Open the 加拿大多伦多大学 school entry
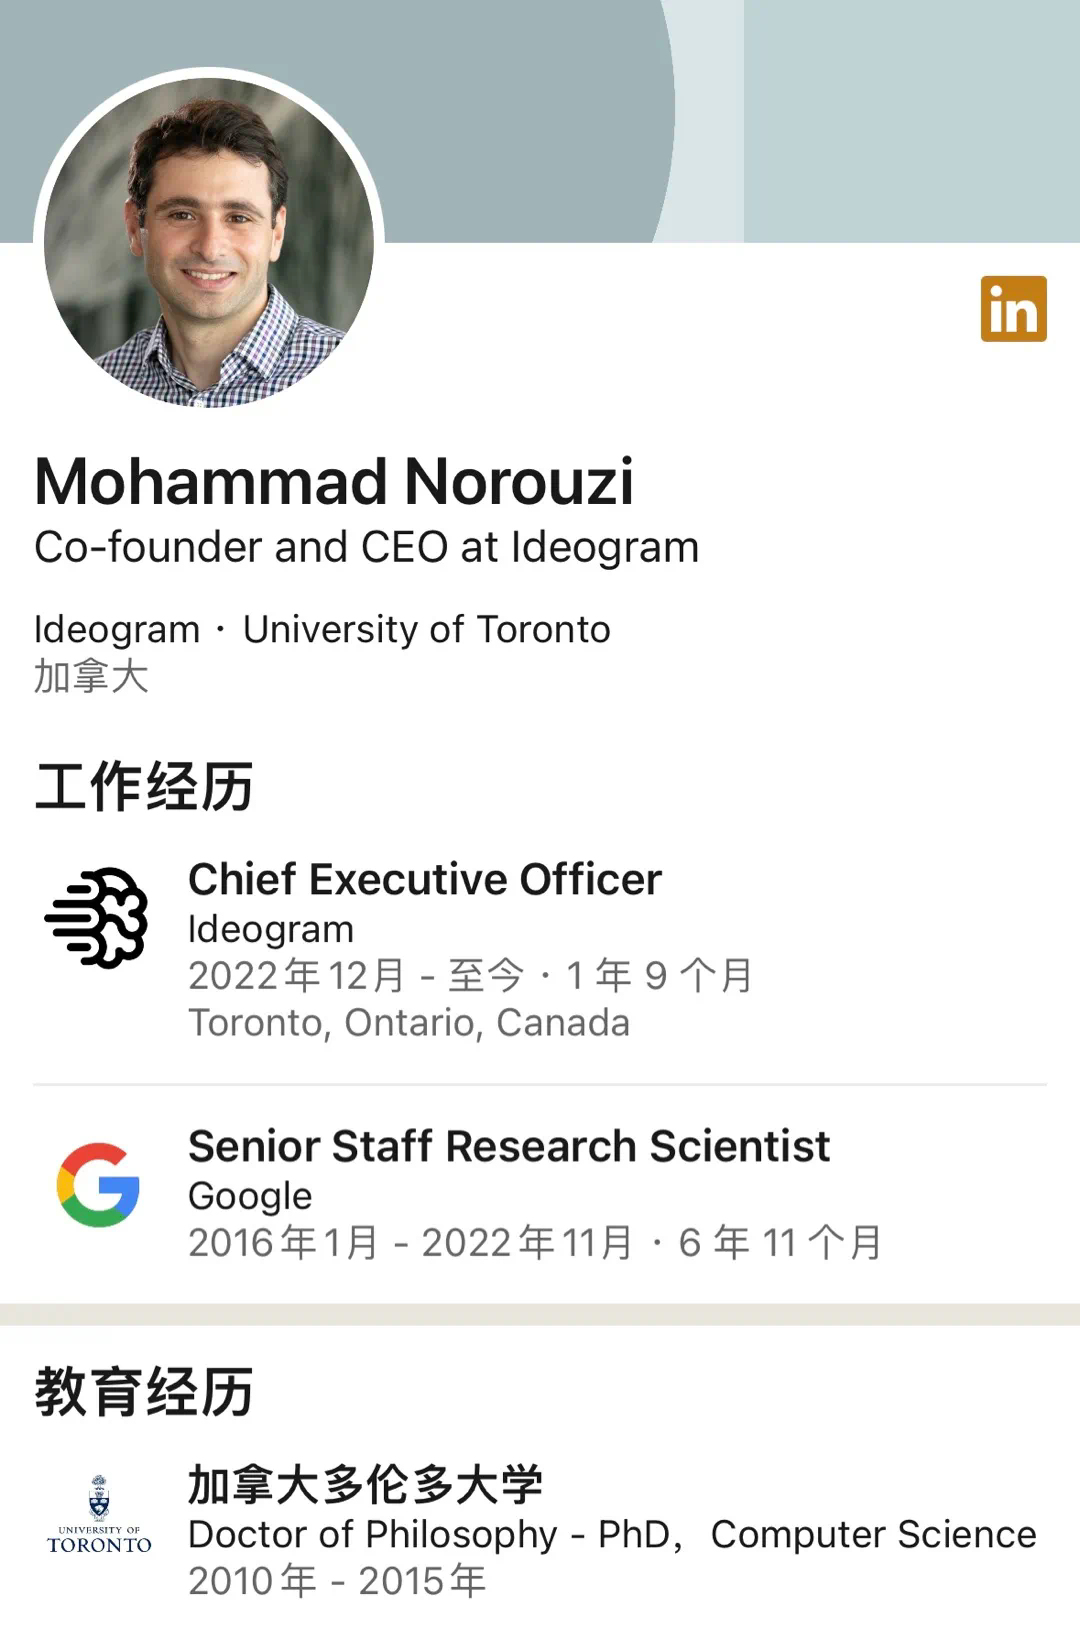 coord(365,1485)
